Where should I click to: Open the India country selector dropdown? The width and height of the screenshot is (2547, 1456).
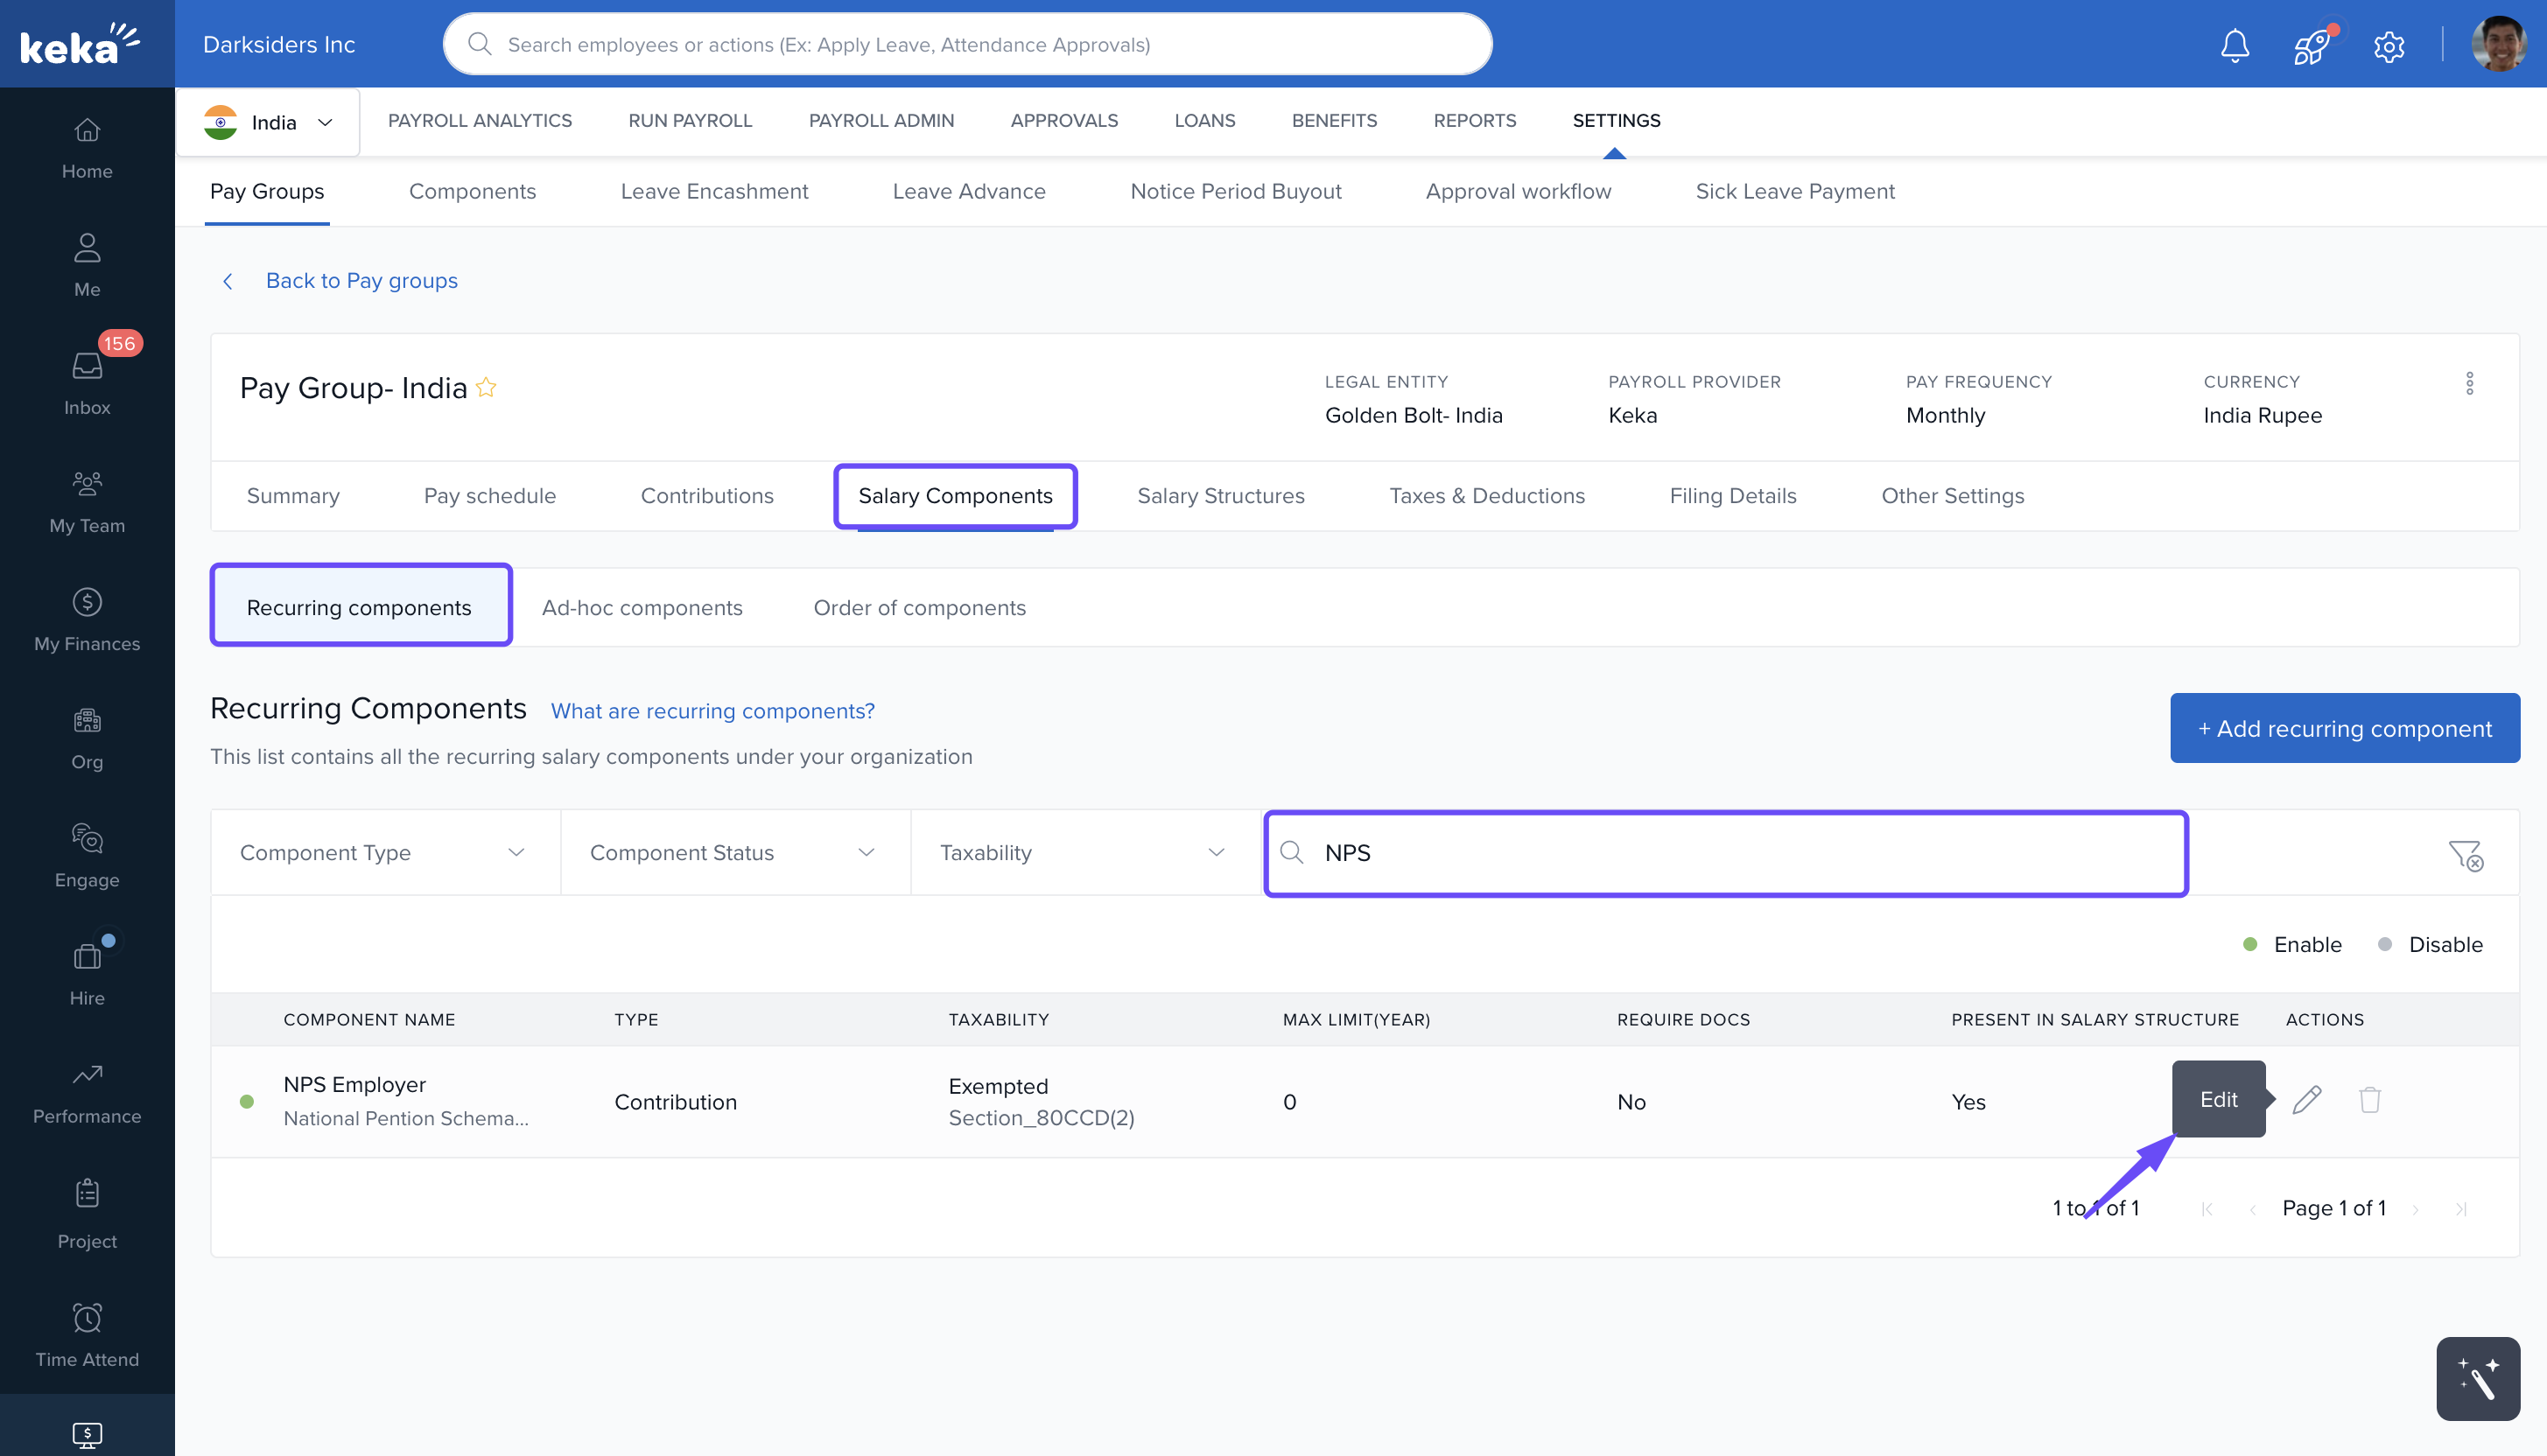pyautogui.click(x=268, y=122)
